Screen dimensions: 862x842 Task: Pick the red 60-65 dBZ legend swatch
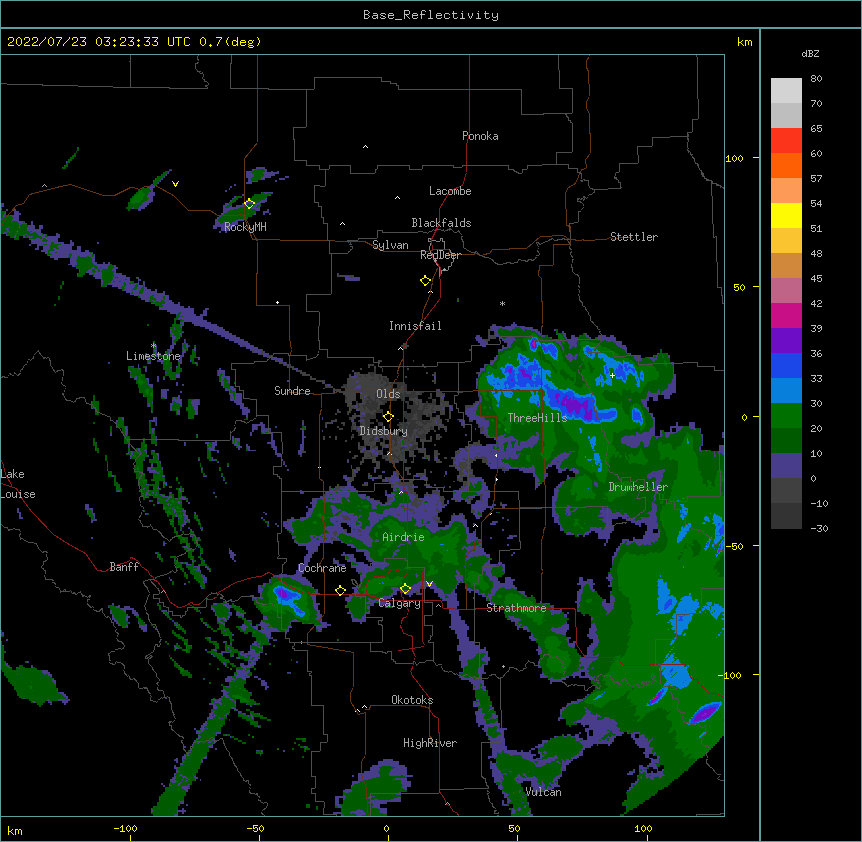pyautogui.click(x=786, y=140)
